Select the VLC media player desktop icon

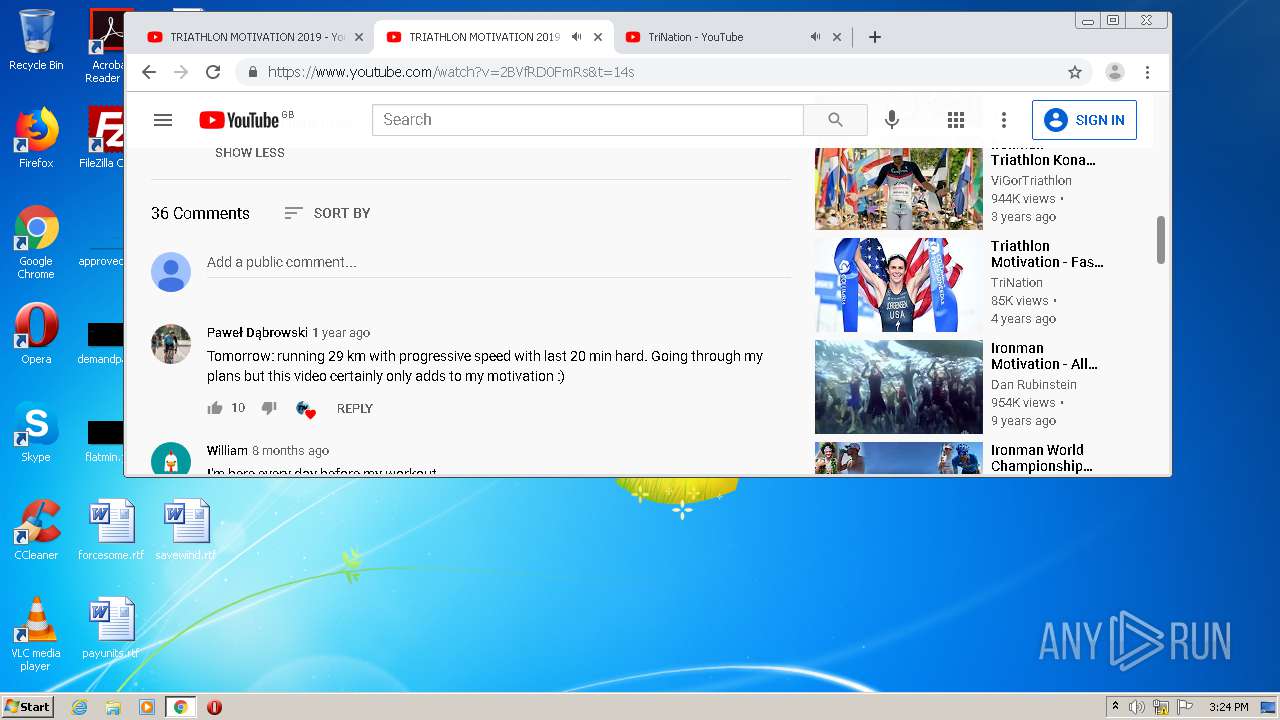point(36,634)
